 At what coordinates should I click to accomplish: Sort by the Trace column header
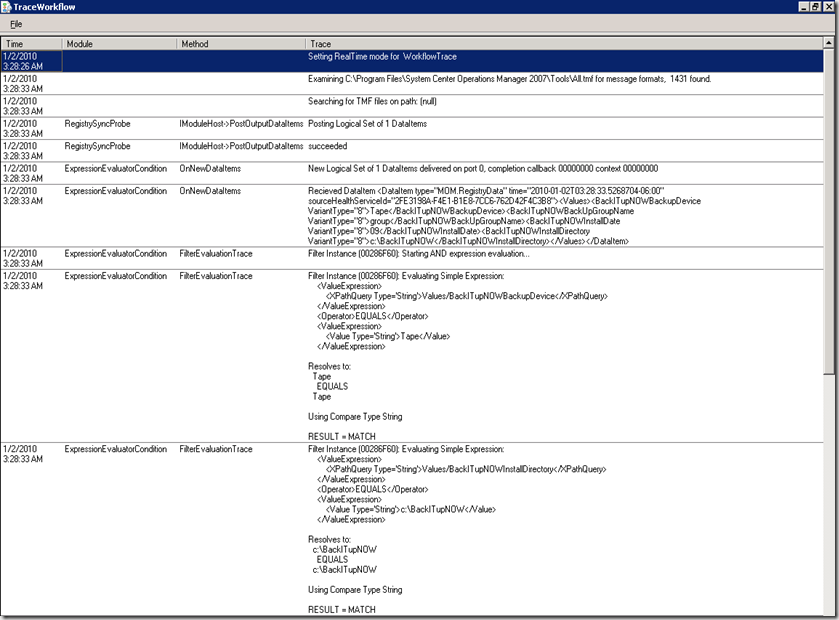click(x=564, y=44)
